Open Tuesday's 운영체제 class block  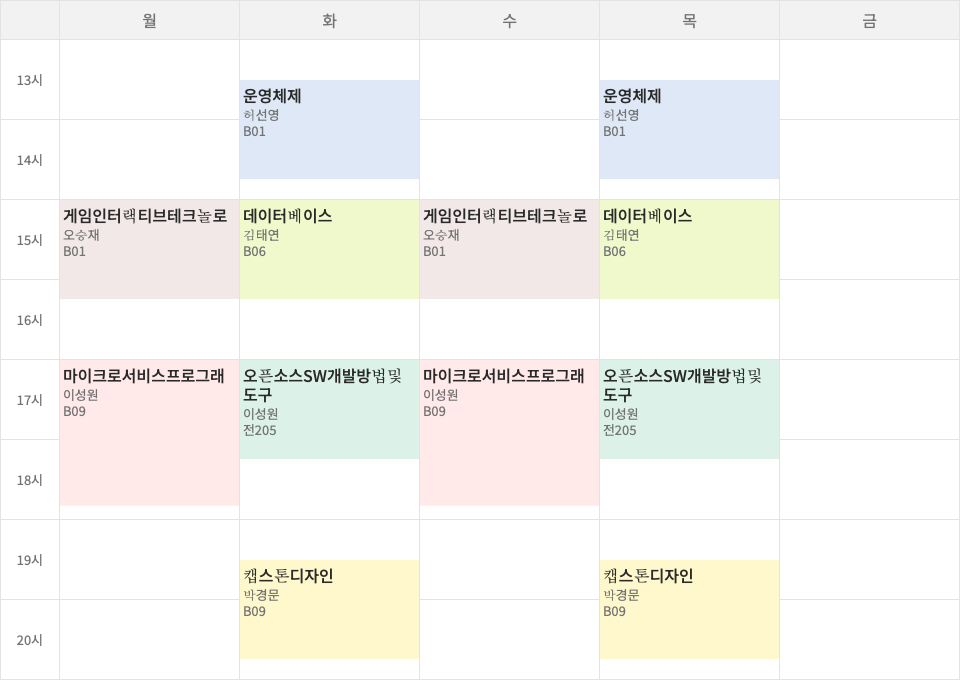329,129
